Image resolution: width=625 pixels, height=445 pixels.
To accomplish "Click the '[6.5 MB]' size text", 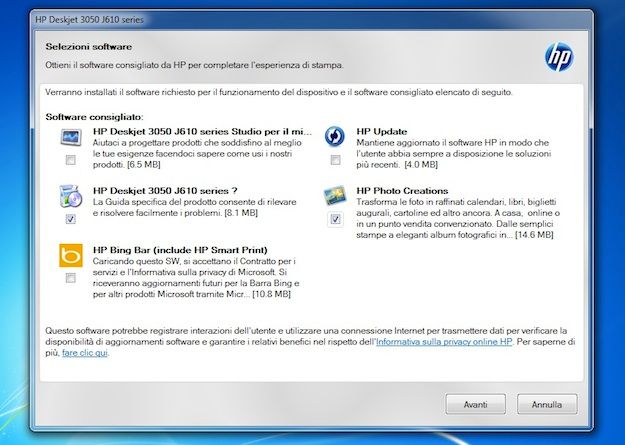I will [x=143, y=165].
